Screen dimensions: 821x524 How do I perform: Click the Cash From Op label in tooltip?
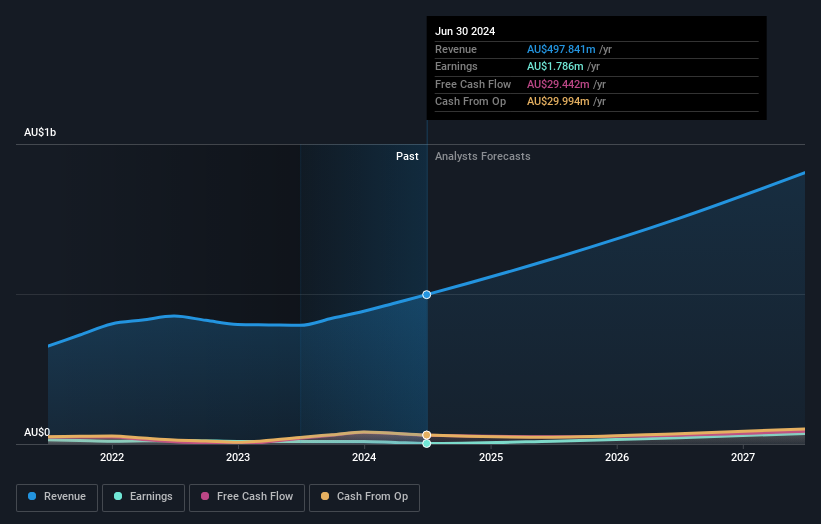coord(470,102)
